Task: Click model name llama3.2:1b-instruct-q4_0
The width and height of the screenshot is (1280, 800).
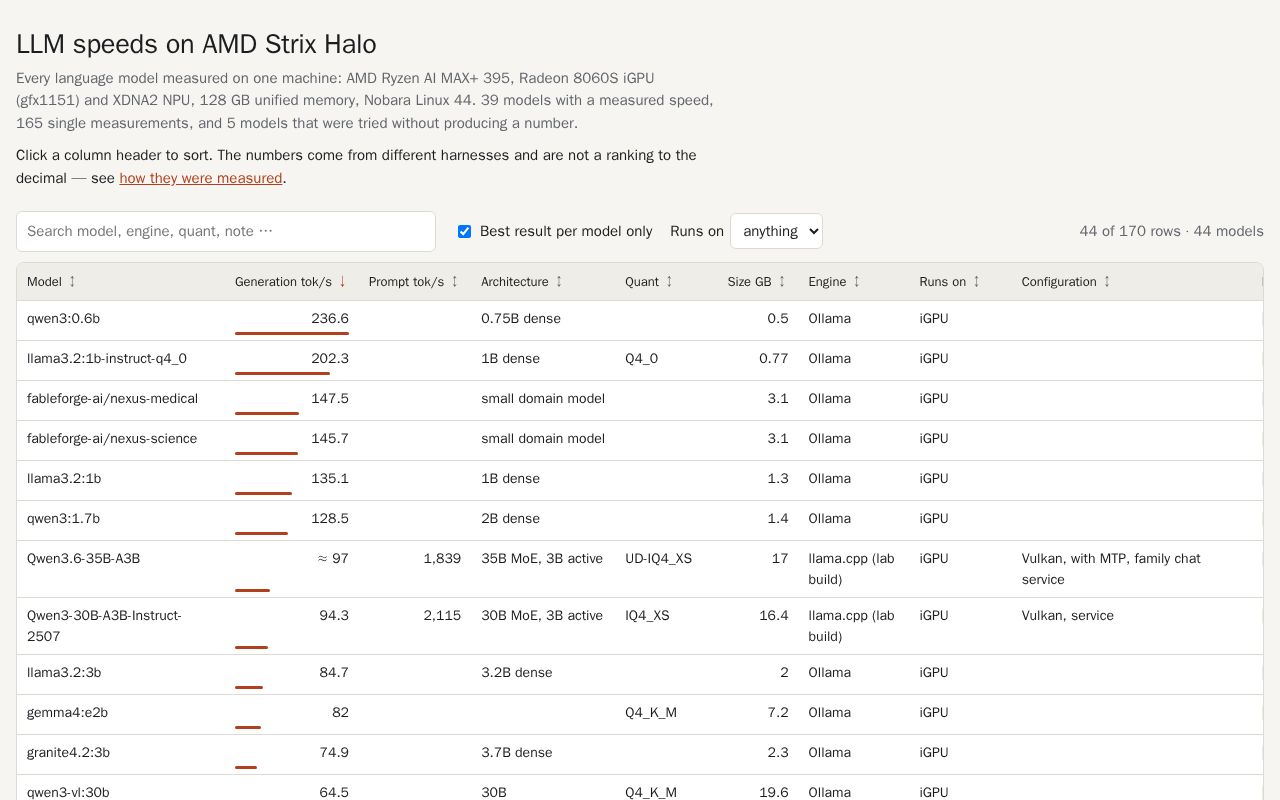Action: [x=107, y=359]
